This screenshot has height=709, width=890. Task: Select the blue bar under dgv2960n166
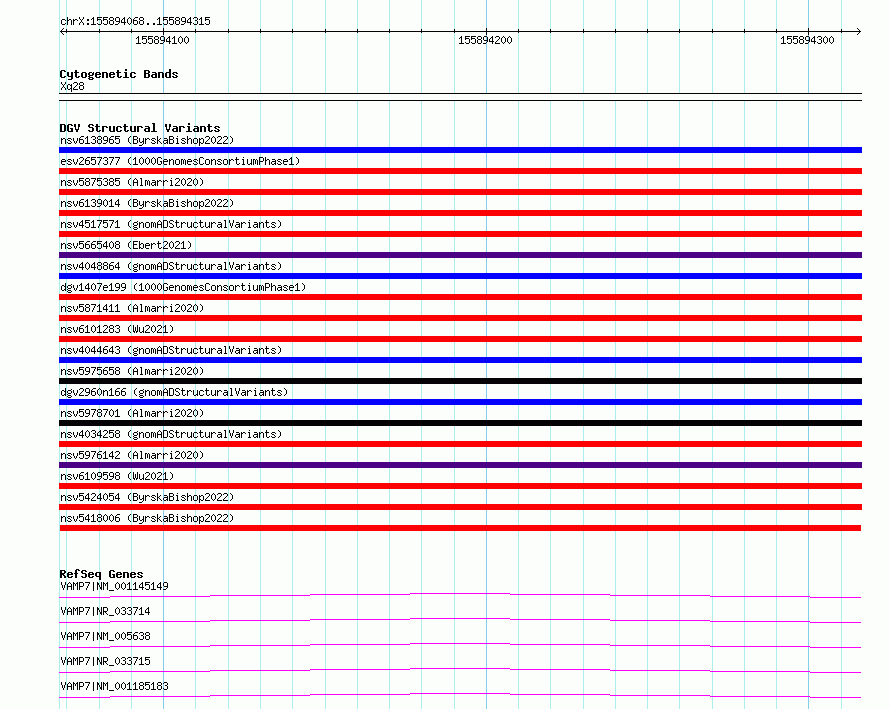click(x=460, y=402)
